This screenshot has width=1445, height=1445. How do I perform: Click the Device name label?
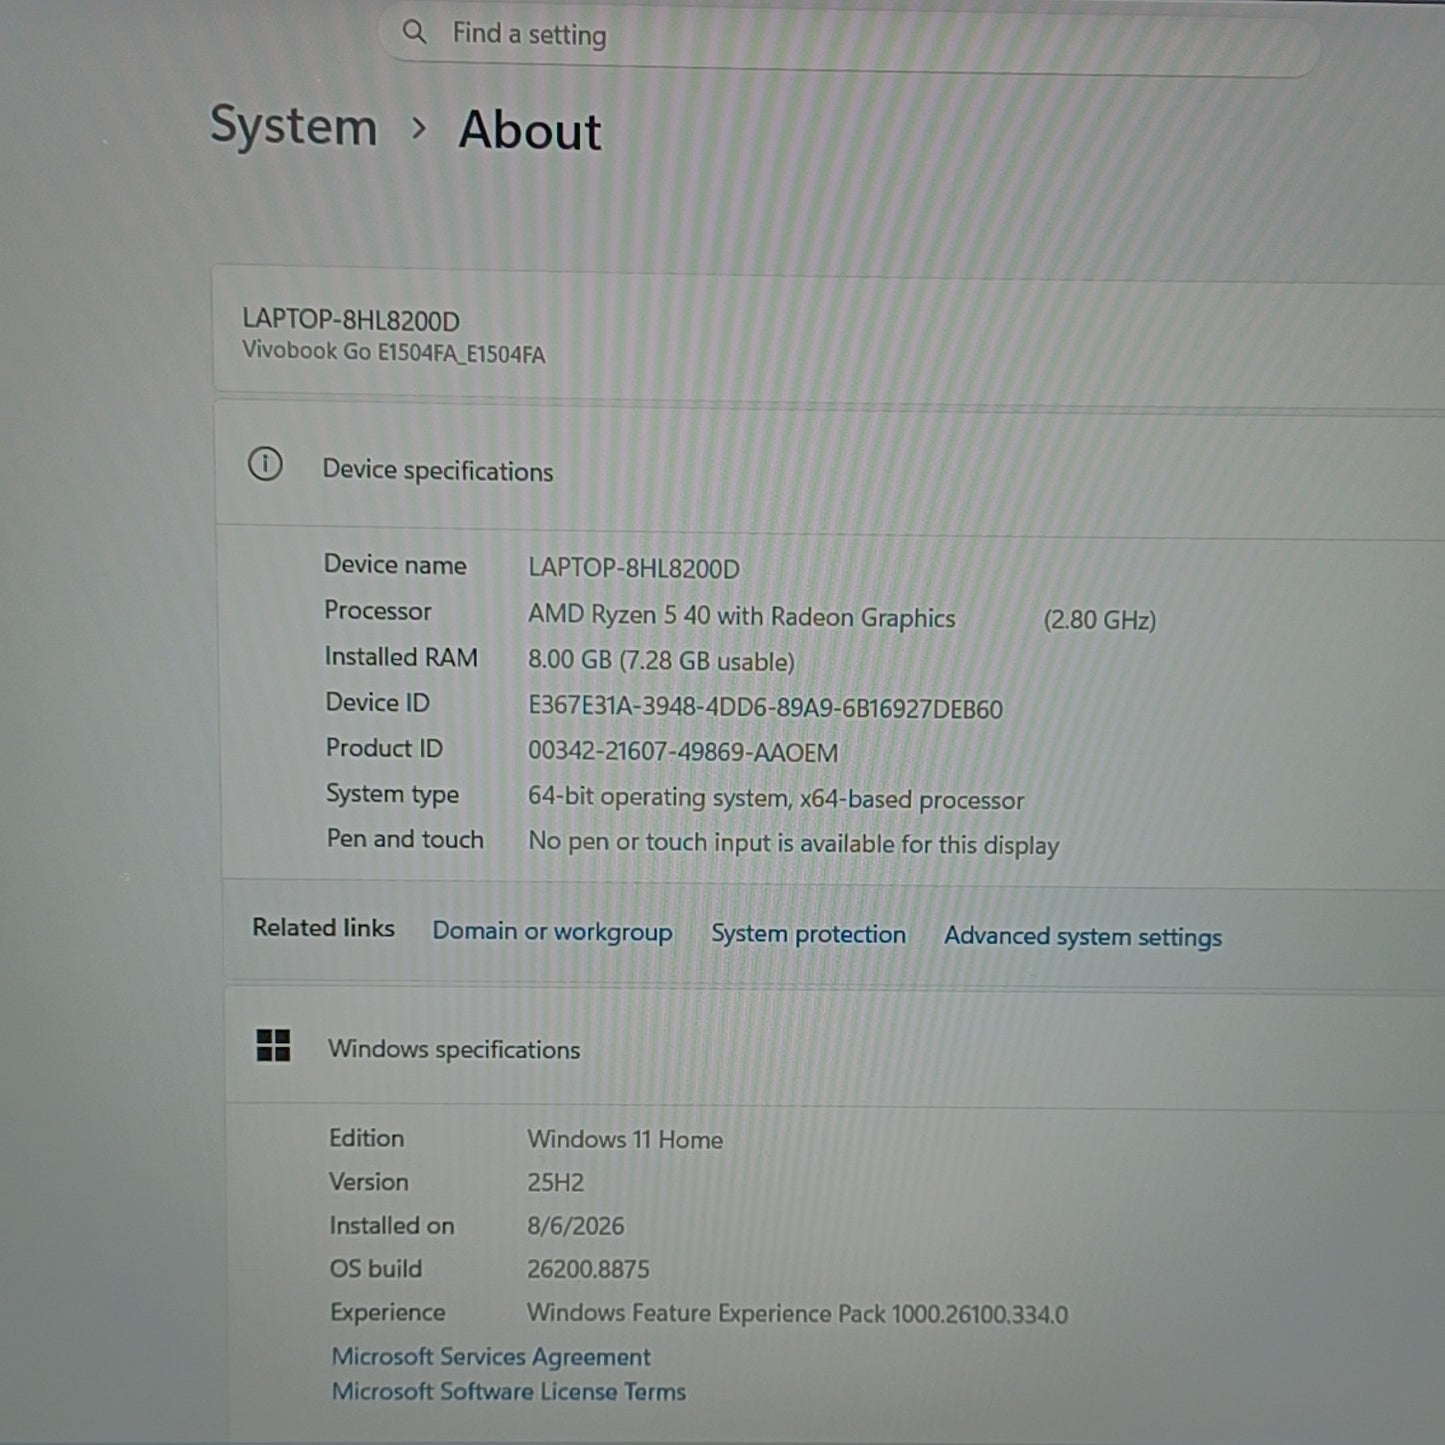pyautogui.click(x=395, y=565)
